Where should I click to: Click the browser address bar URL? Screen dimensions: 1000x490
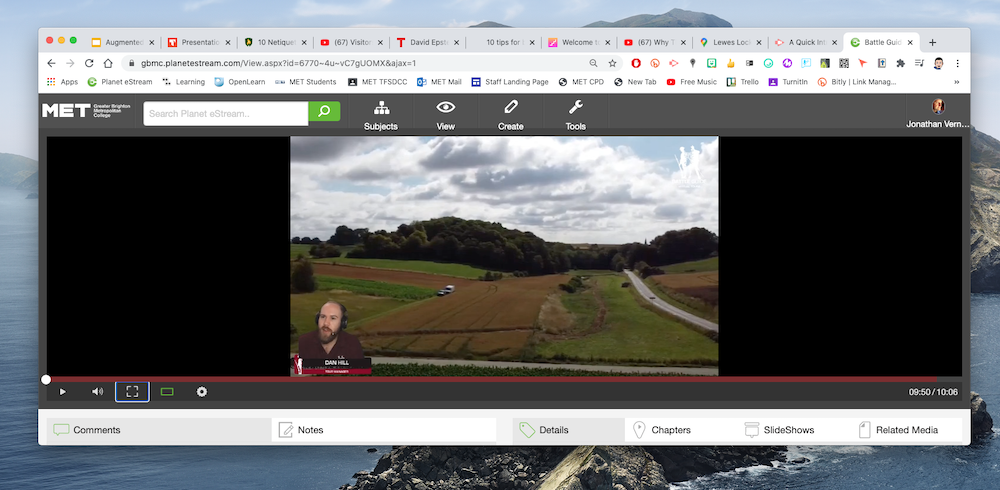278,63
